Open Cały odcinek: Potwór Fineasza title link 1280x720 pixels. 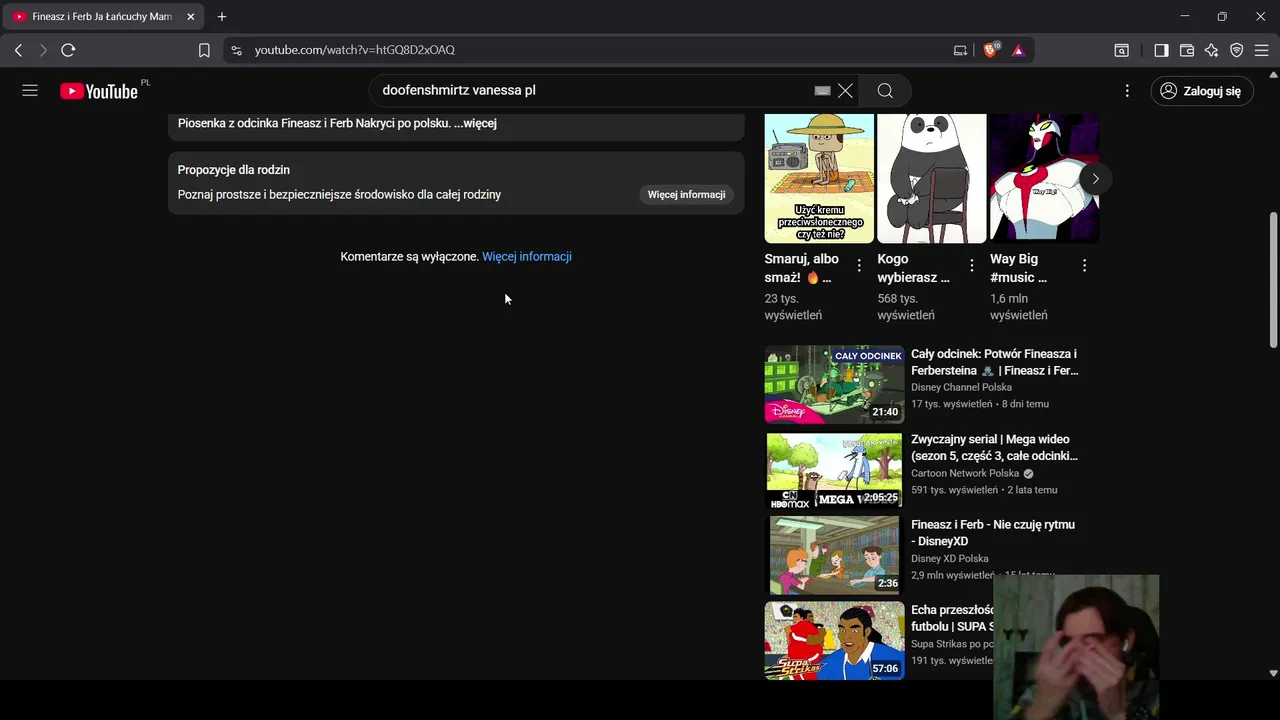coord(995,362)
